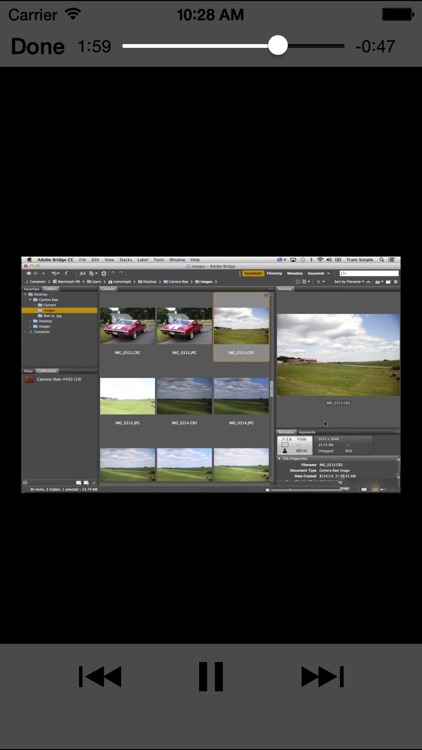Open the filter by rating star dropdown
The width and height of the screenshot is (422, 750).
[319, 282]
